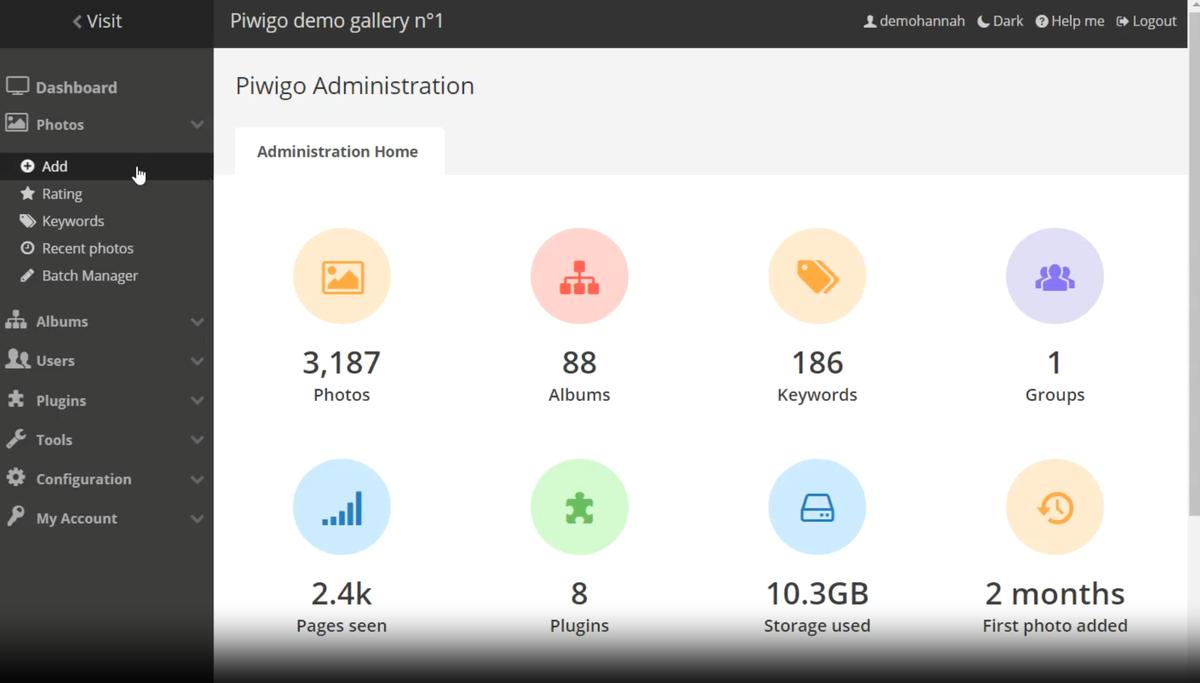Click the Piwigo demo gallery n°1 title
This screenshot has height=683, width=1200.
[x=337, y=21]
